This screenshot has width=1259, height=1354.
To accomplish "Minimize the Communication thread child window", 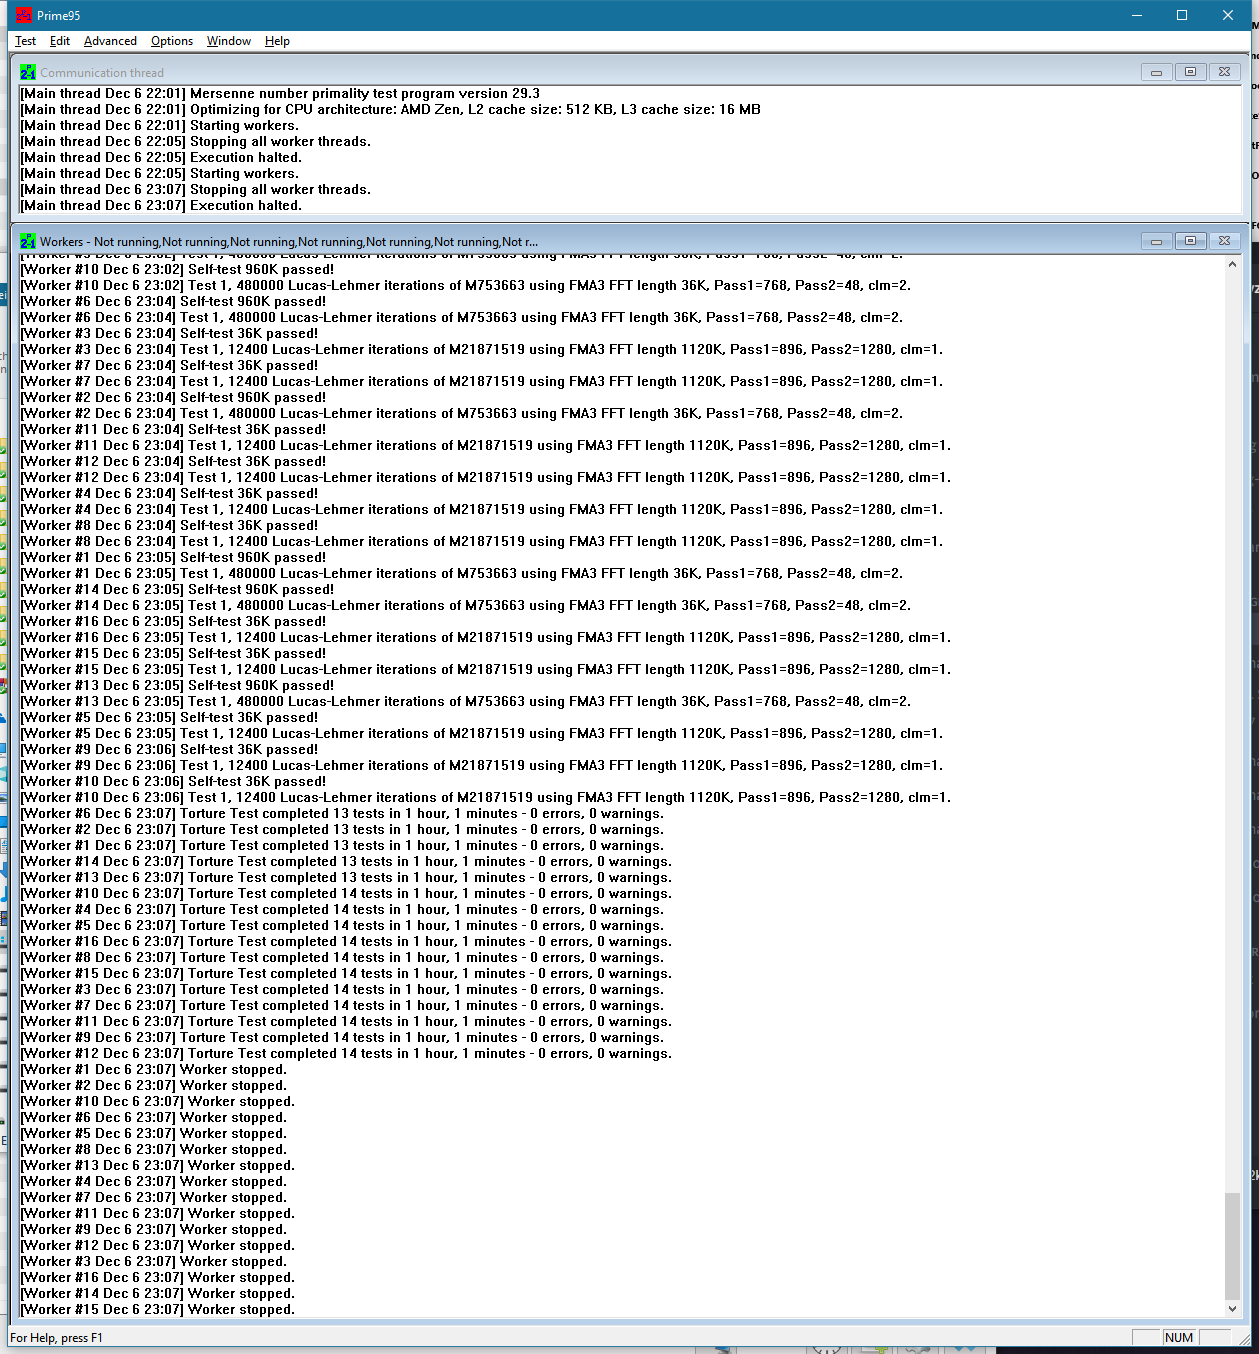I will click(1156, 72).
